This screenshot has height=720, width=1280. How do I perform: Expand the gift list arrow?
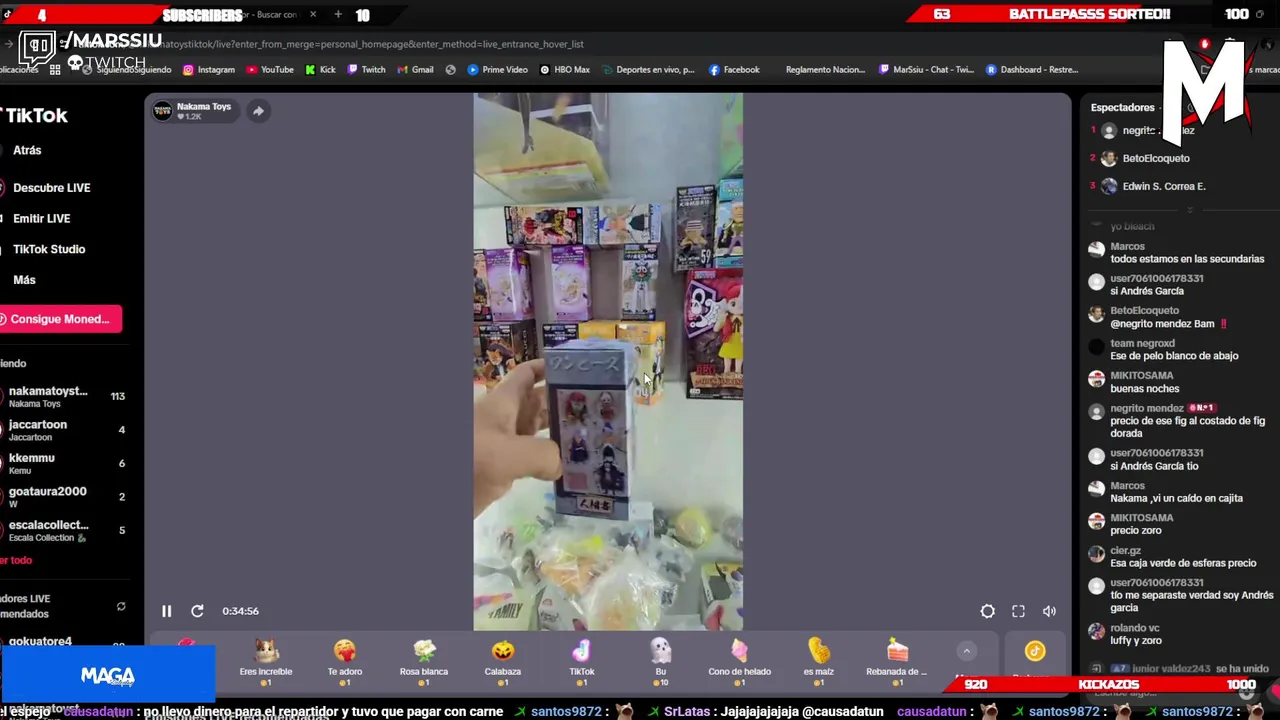click(x=966, y=651)
